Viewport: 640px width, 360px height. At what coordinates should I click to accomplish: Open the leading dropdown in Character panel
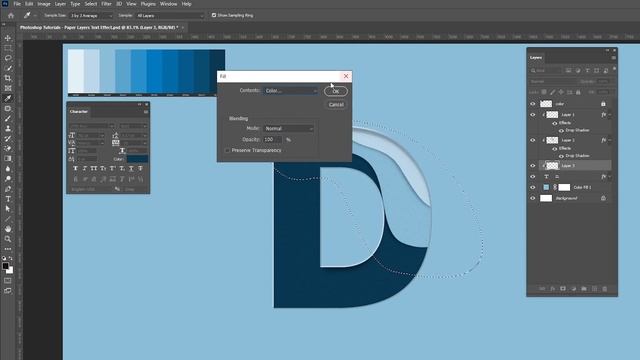(133, 136)
